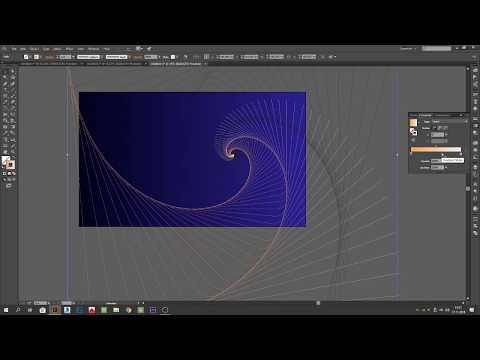
Task: Apply gradient along stroke button
Action: [441, 128]
